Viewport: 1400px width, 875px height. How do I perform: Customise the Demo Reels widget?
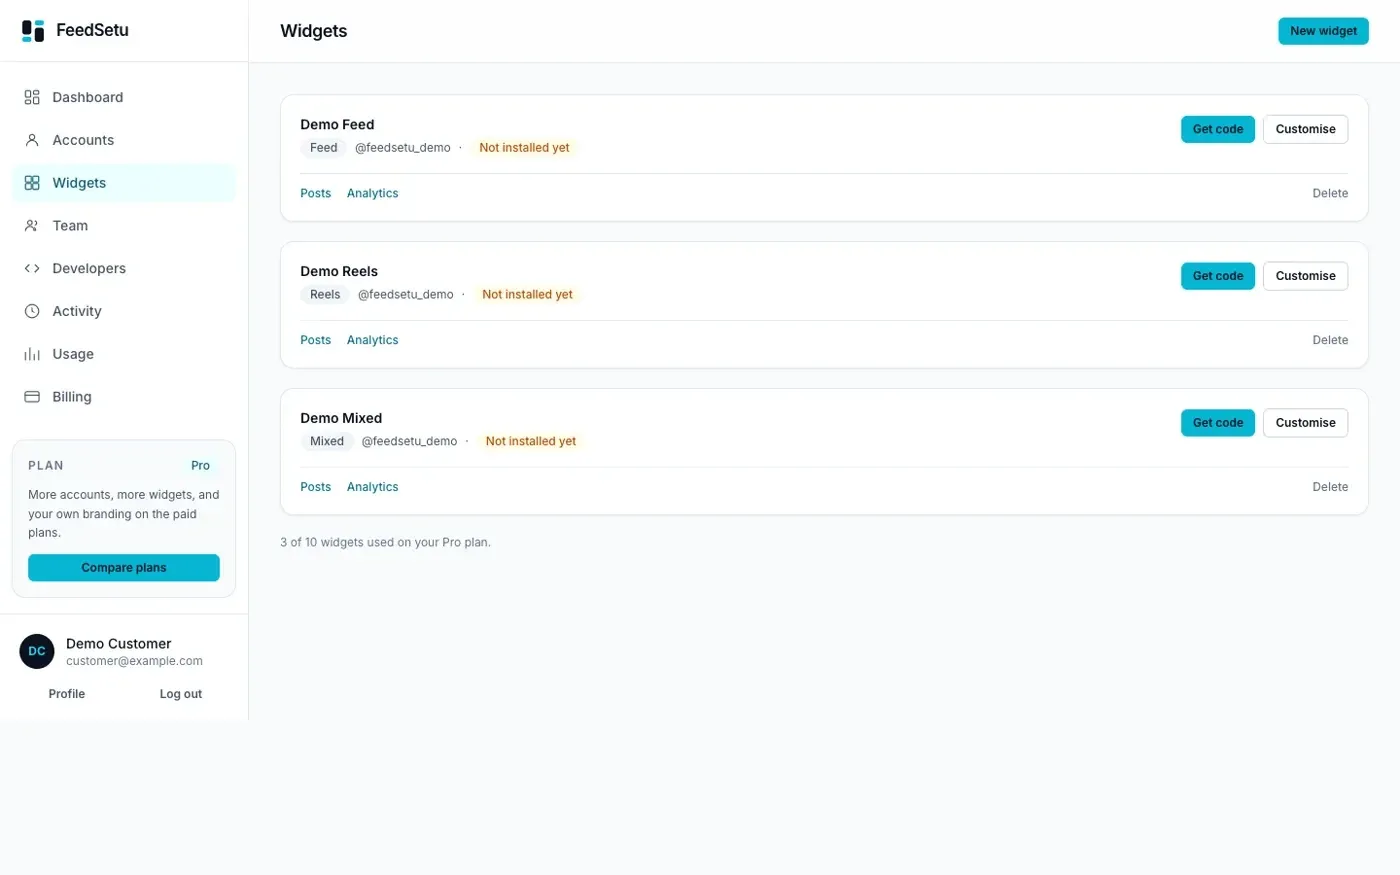[x=1305, y=276]
